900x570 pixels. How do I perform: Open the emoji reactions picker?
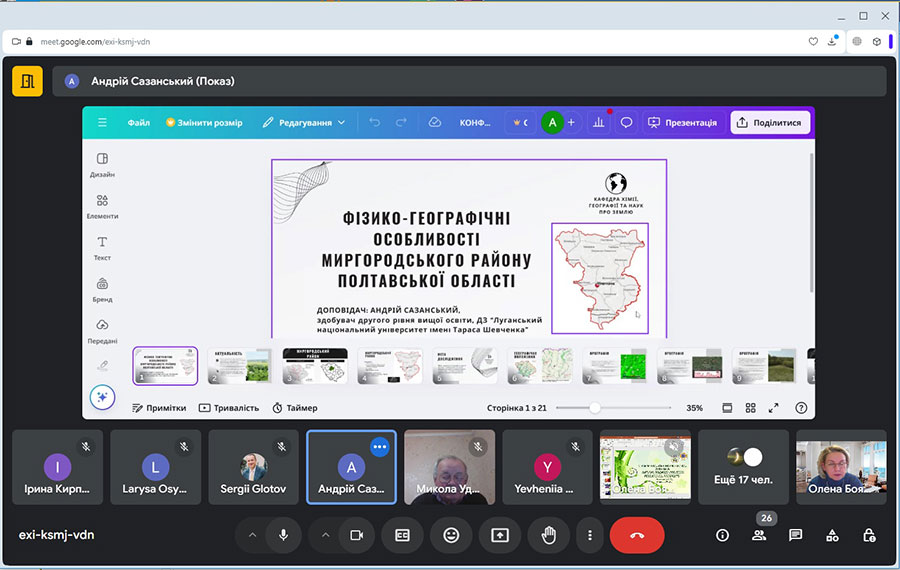[x=451, y=535]
